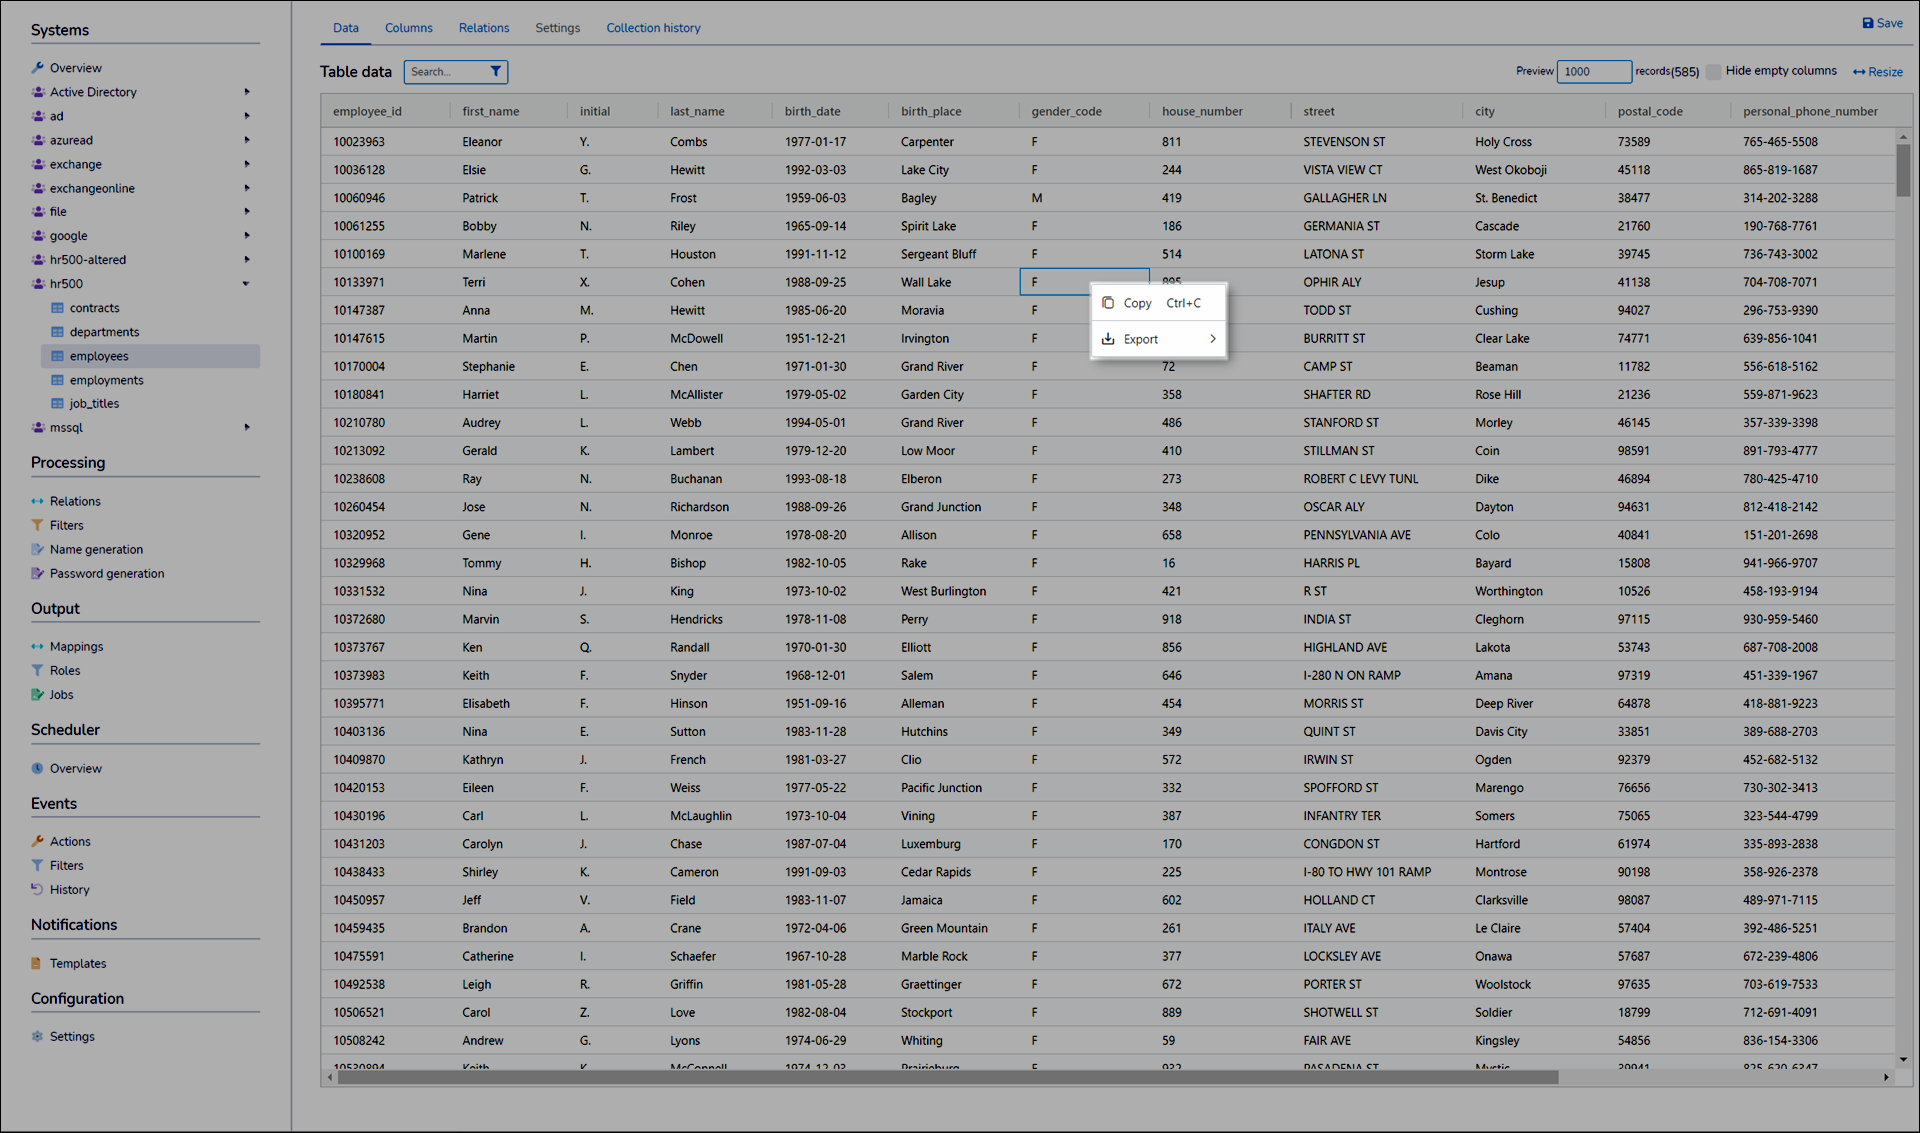Viewport: 1920px width, 1133px height.
Task: Open the Relations tab
Action: pos(483,28)
